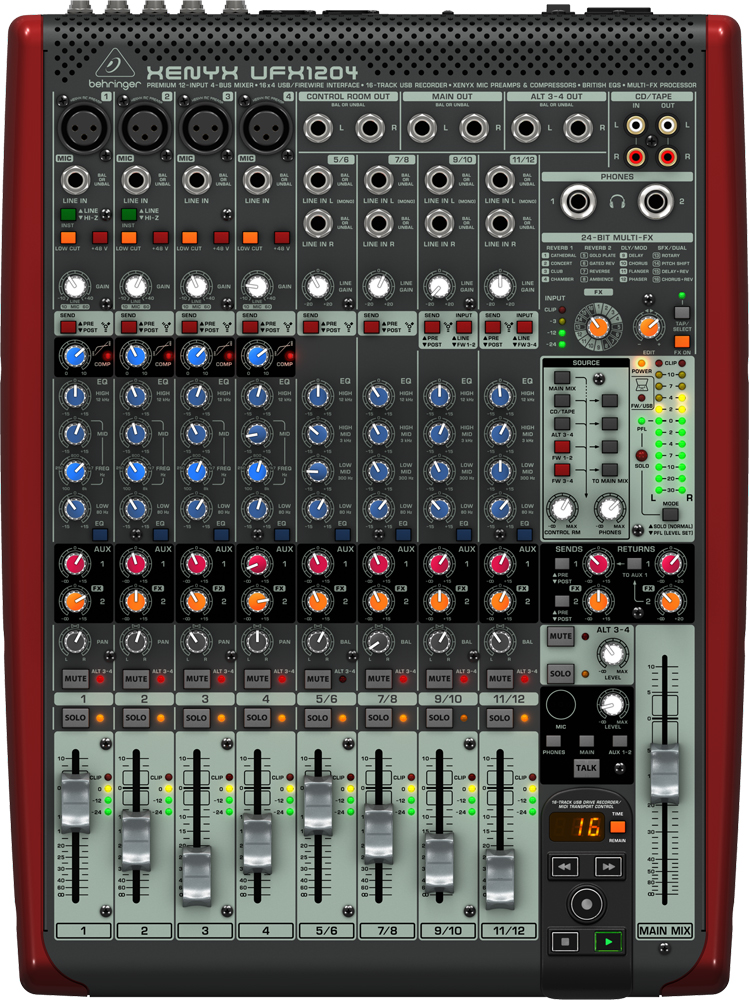The width and height of the screenshot is (749, 1000).
Task: Toggle the LOW CUT switch on channel 1
Action: coord(69,237)
